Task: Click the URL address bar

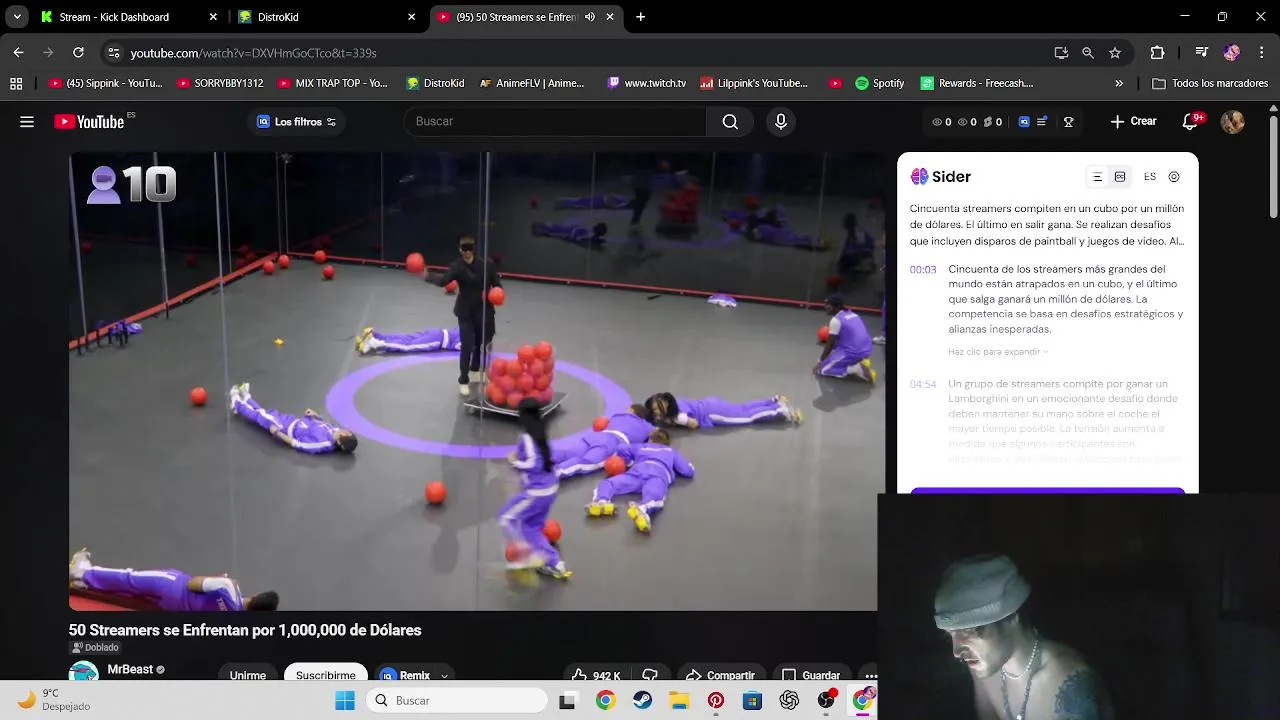Action: 580,53
